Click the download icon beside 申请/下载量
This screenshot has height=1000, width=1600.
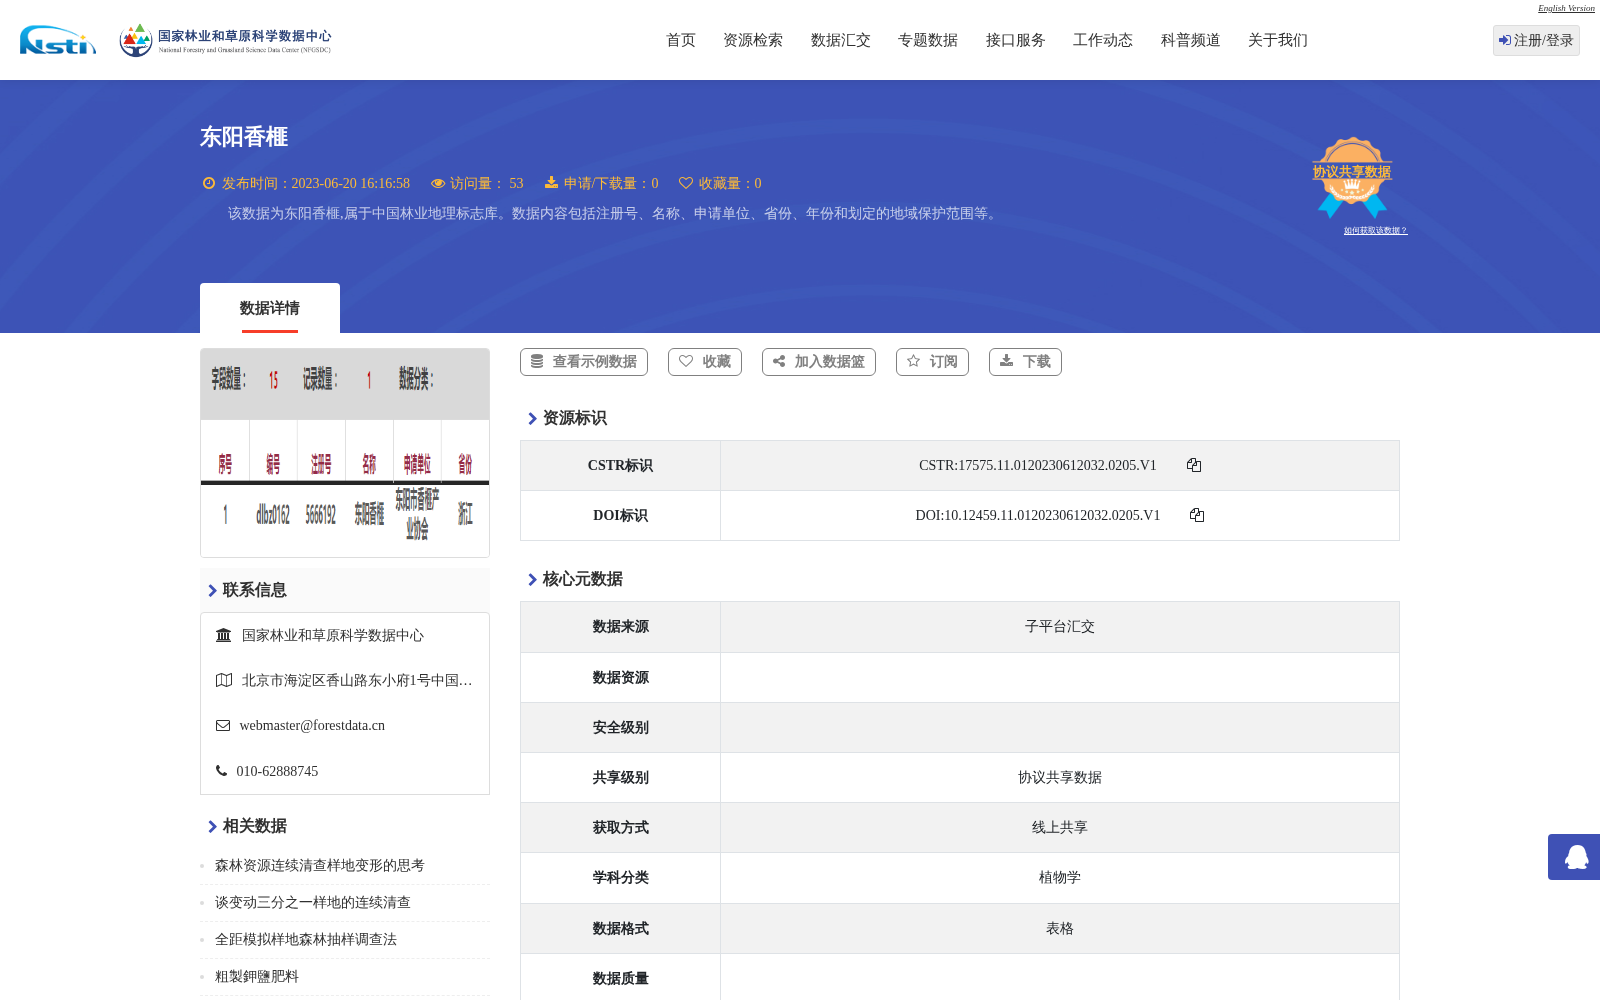[551, 182]
